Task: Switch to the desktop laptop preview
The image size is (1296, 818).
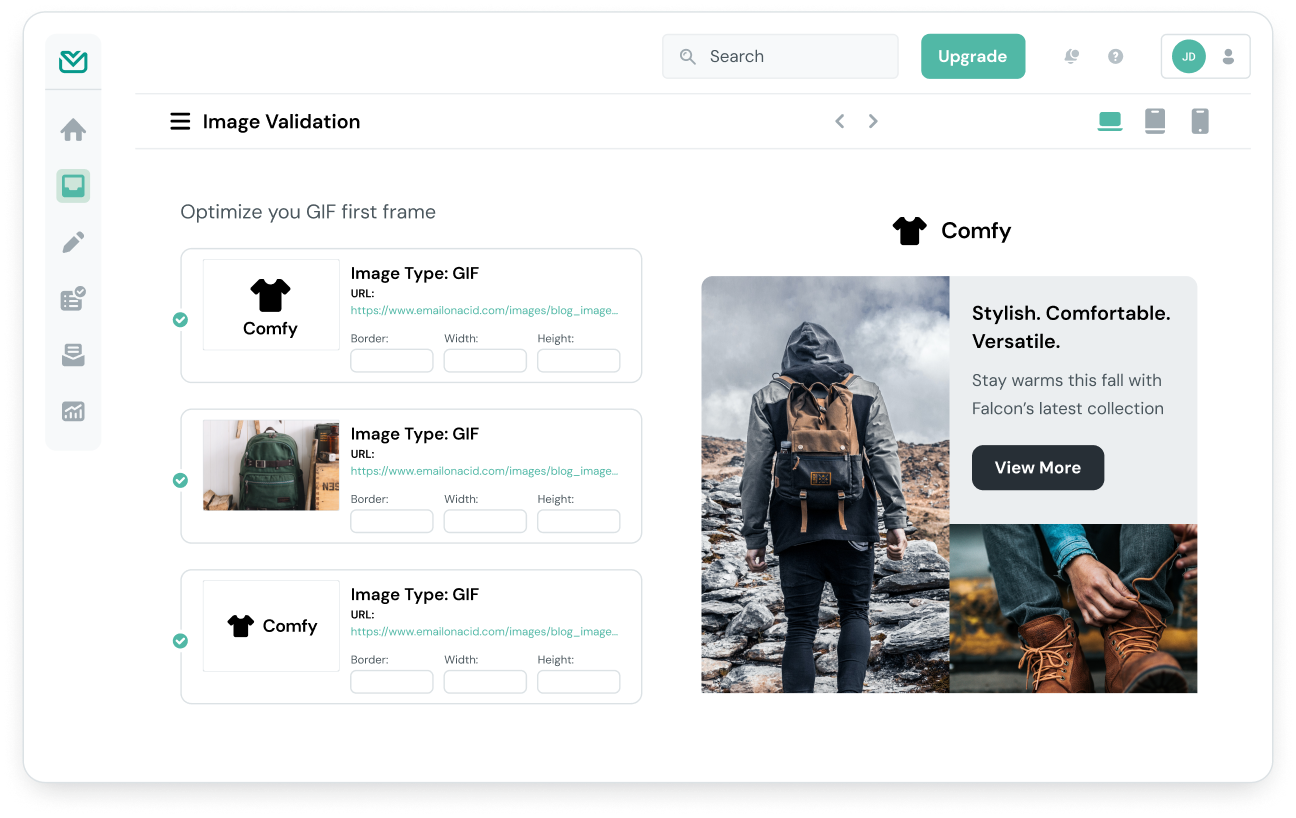Action: pos(1110,122)
